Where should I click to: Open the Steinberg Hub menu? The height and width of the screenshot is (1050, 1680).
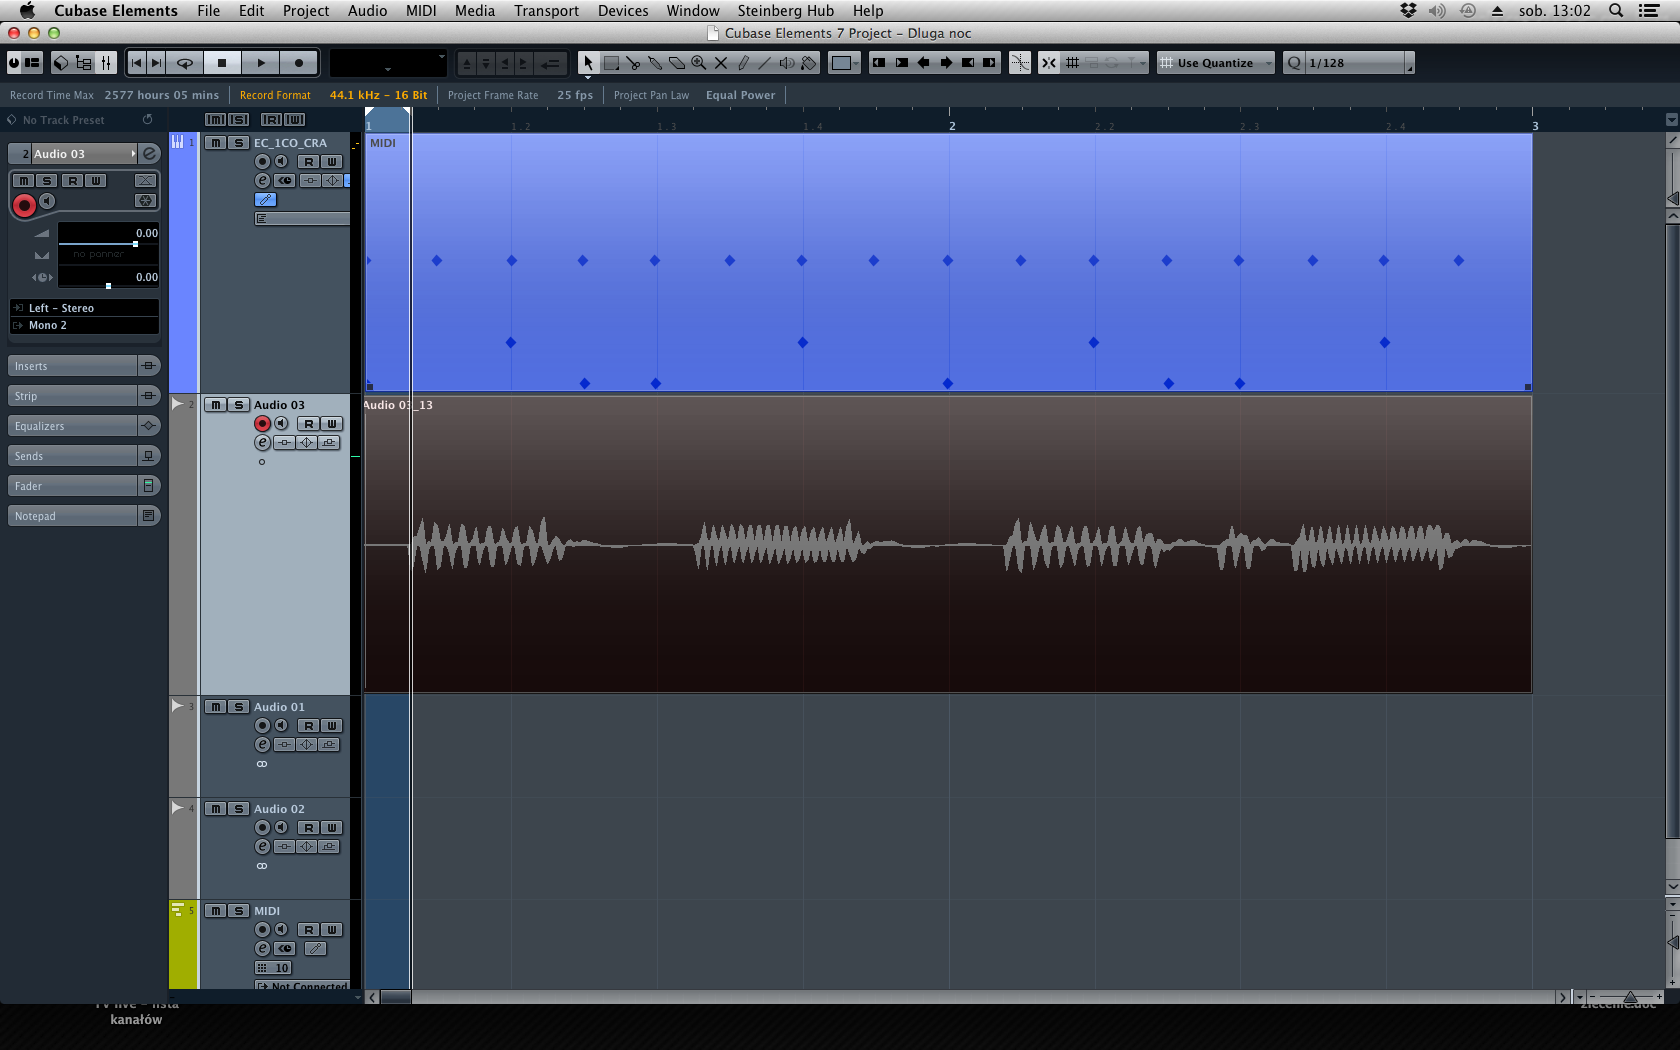tap(785, 11)
